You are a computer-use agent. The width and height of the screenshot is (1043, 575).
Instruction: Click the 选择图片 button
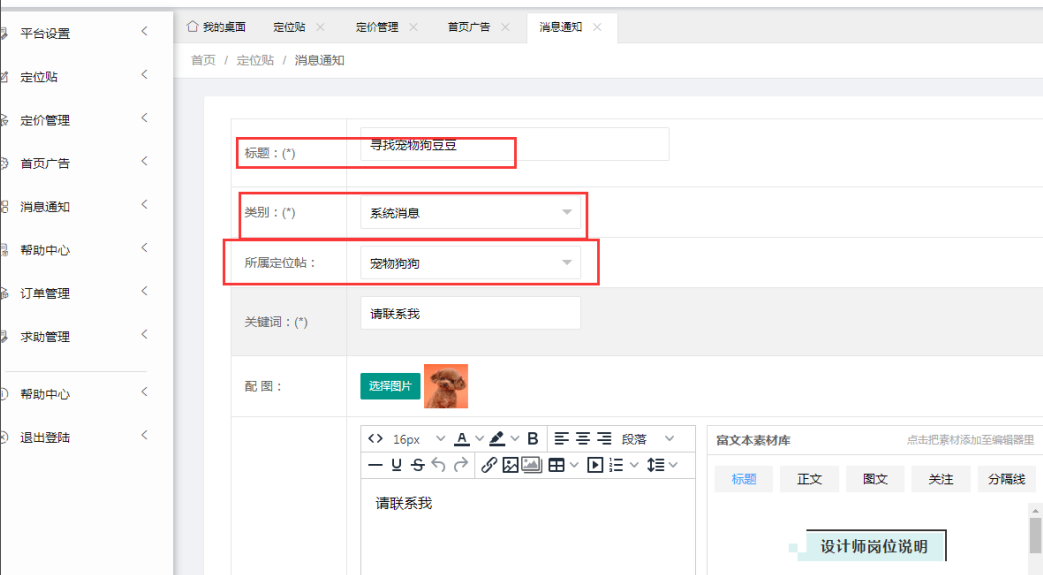click(390, 386)
